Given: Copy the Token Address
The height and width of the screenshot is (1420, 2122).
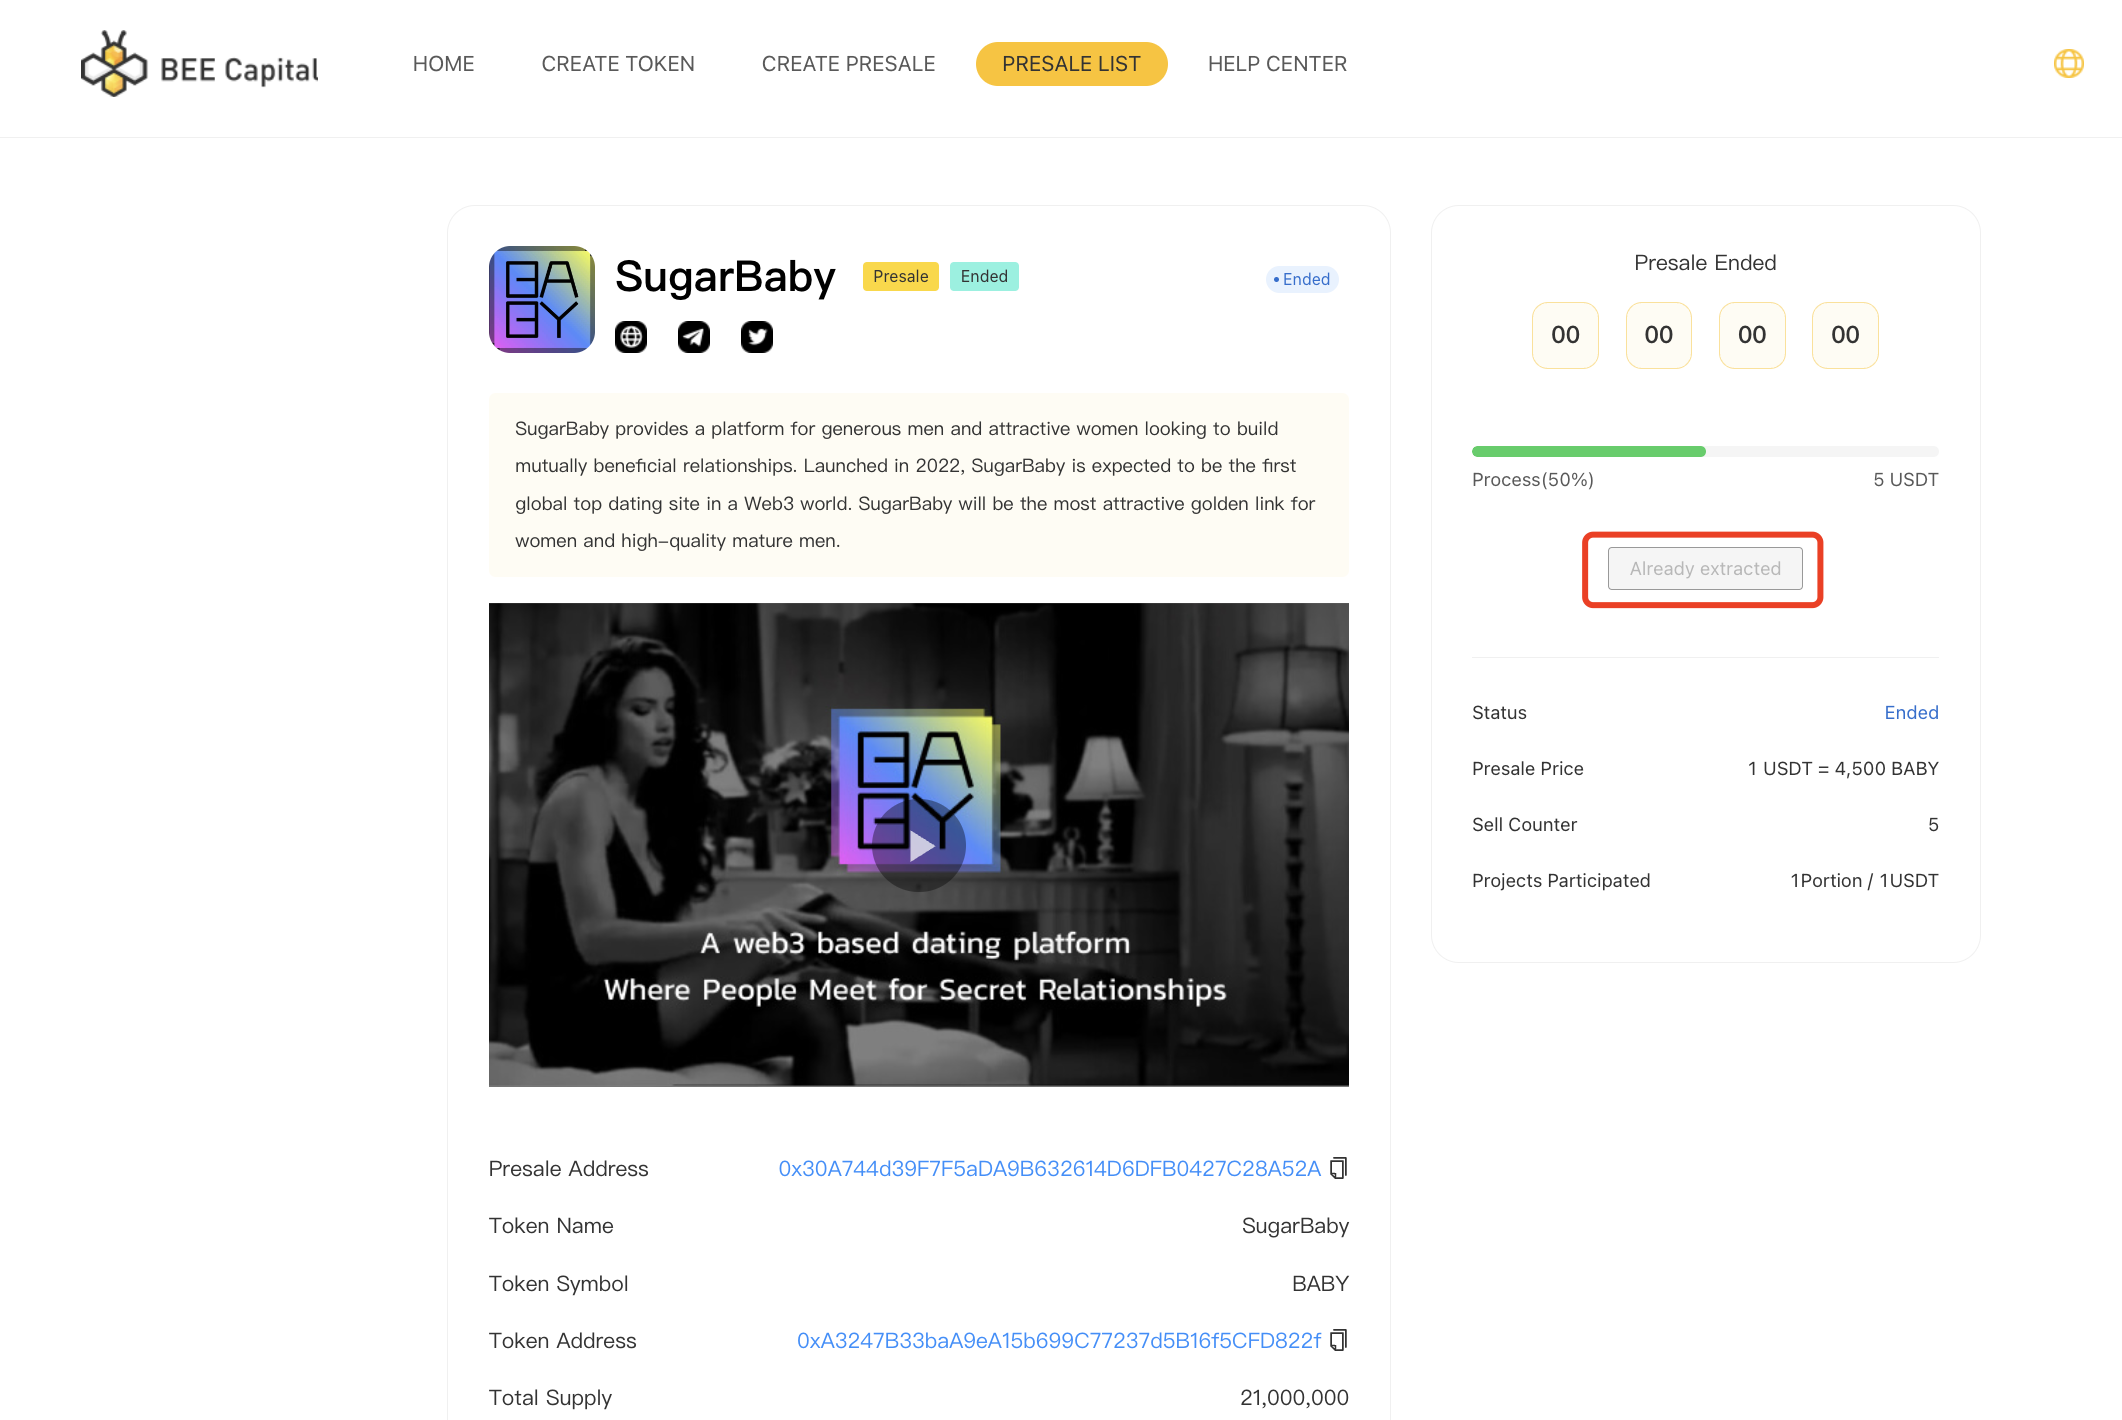Looking at the screenshot, I should 1339,1340.
